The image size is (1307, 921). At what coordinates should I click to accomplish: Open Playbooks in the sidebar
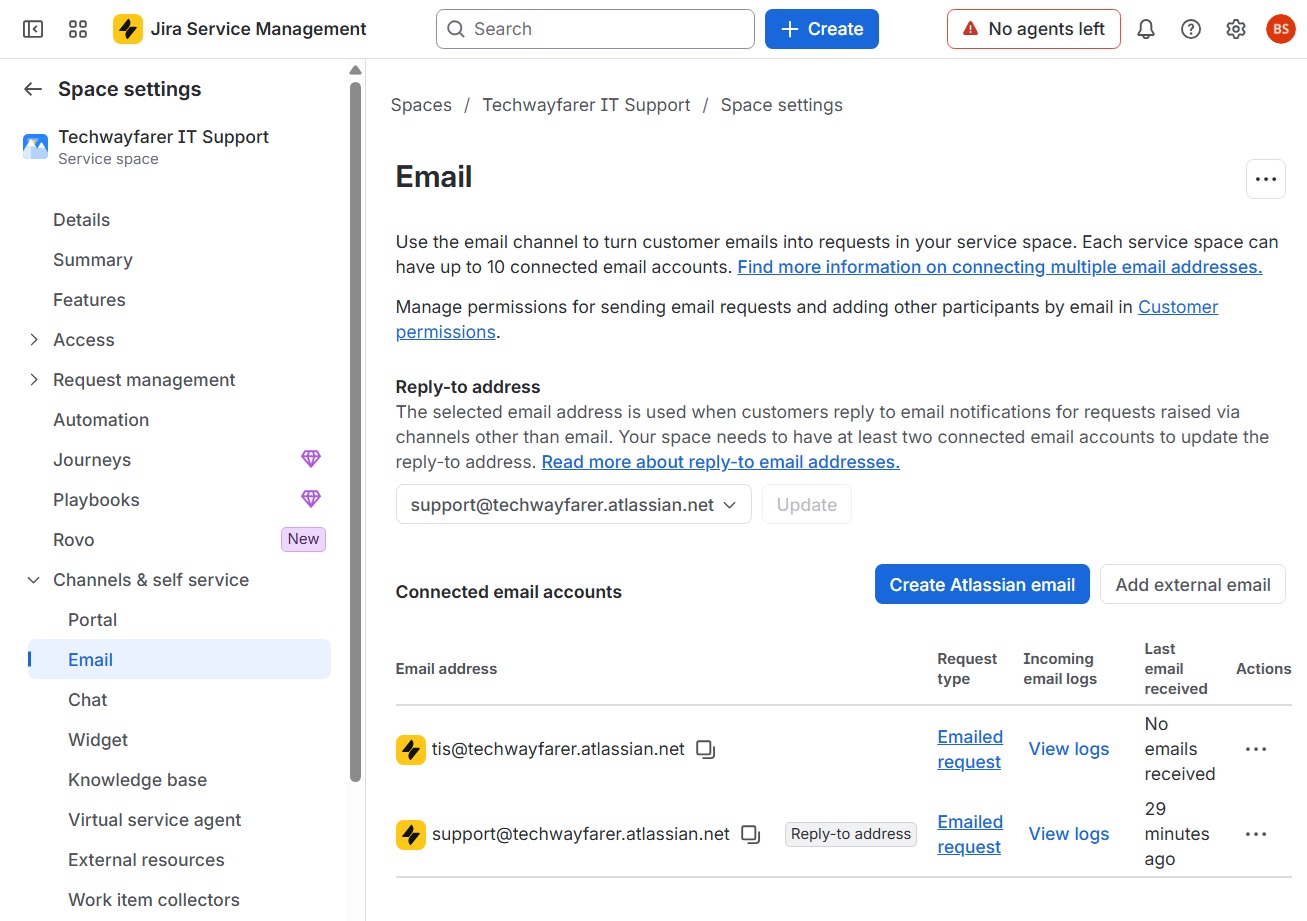[96, 500]
